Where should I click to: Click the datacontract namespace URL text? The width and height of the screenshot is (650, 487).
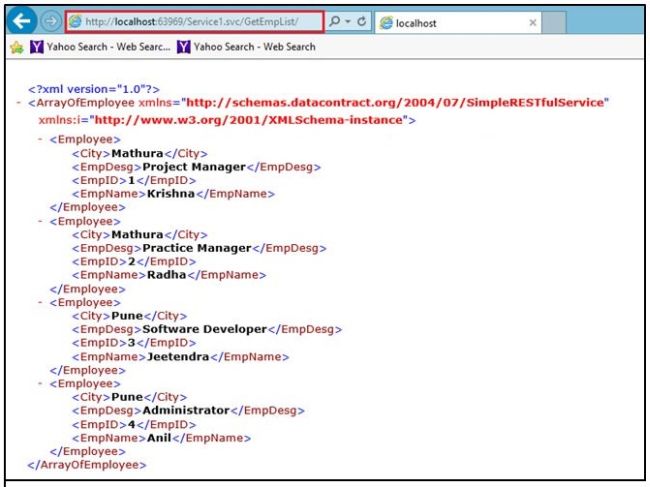click(x=395, y=102)
